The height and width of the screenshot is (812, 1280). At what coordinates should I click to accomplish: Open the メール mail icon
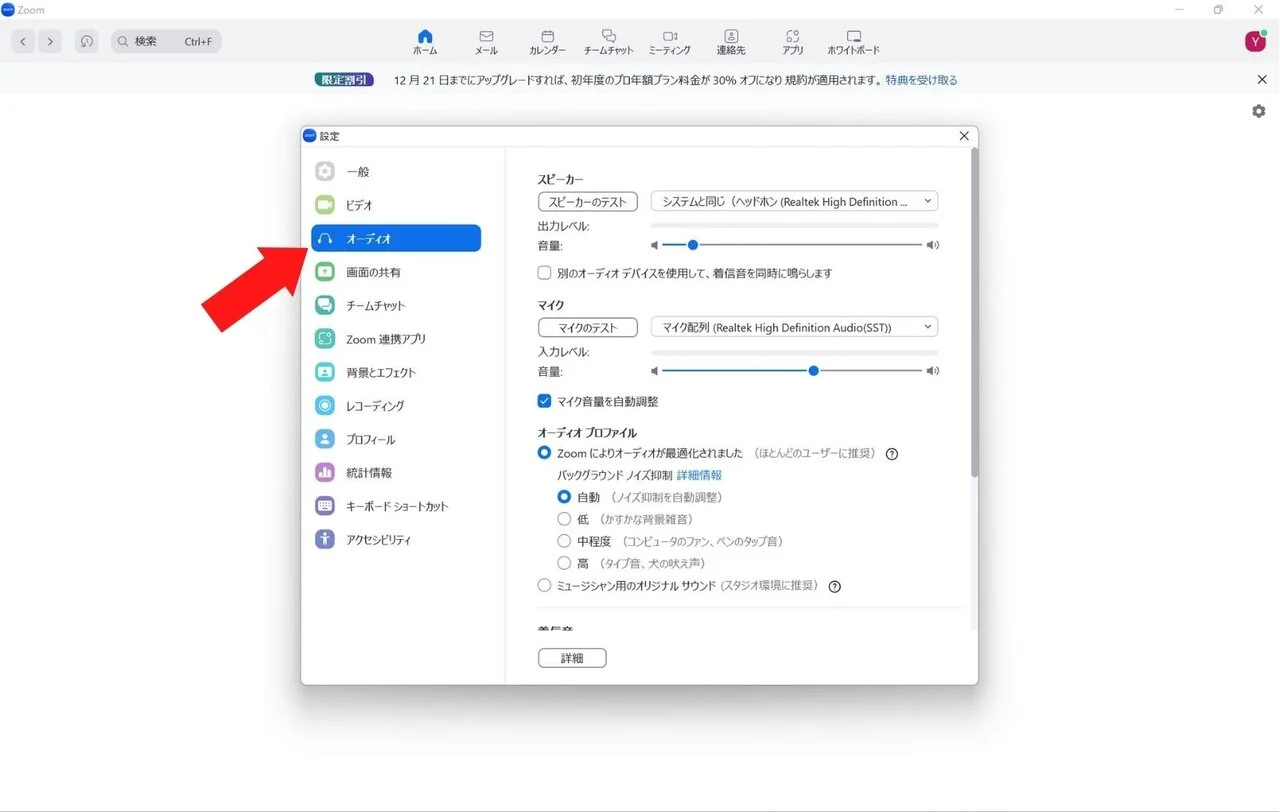point(486,41)
